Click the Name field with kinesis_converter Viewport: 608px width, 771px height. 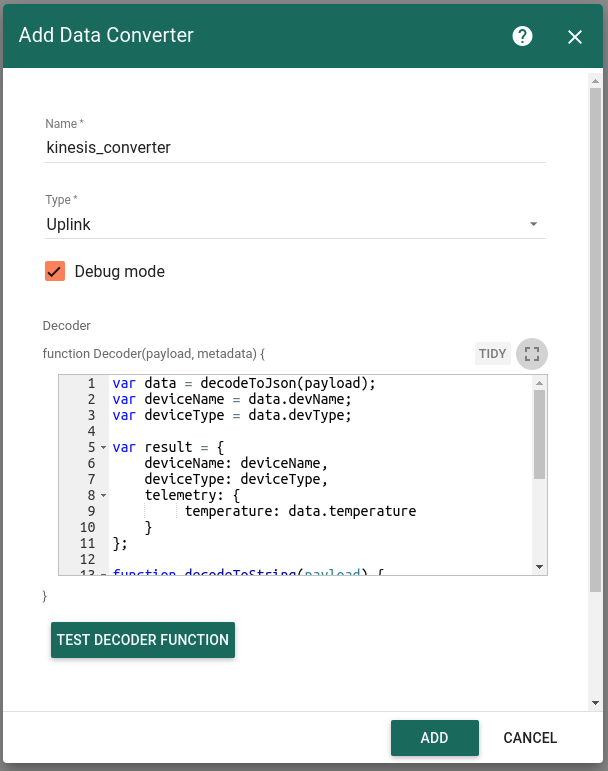[295, 148]
